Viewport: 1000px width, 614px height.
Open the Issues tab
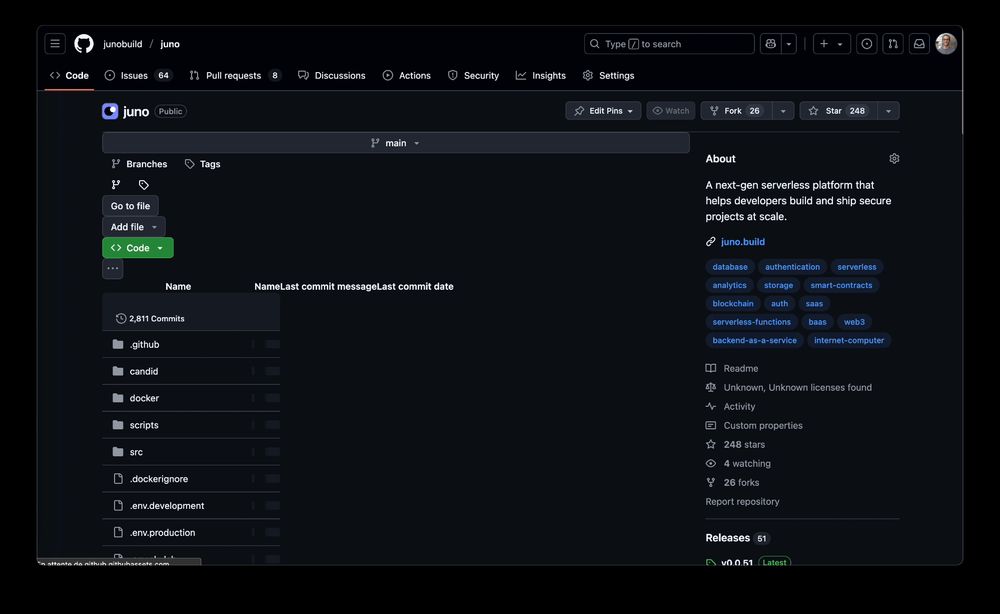click(138, 75)
